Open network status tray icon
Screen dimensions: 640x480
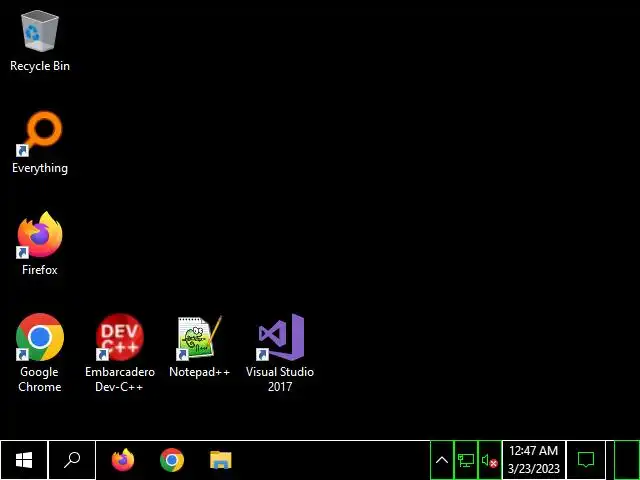coord(466,460)
